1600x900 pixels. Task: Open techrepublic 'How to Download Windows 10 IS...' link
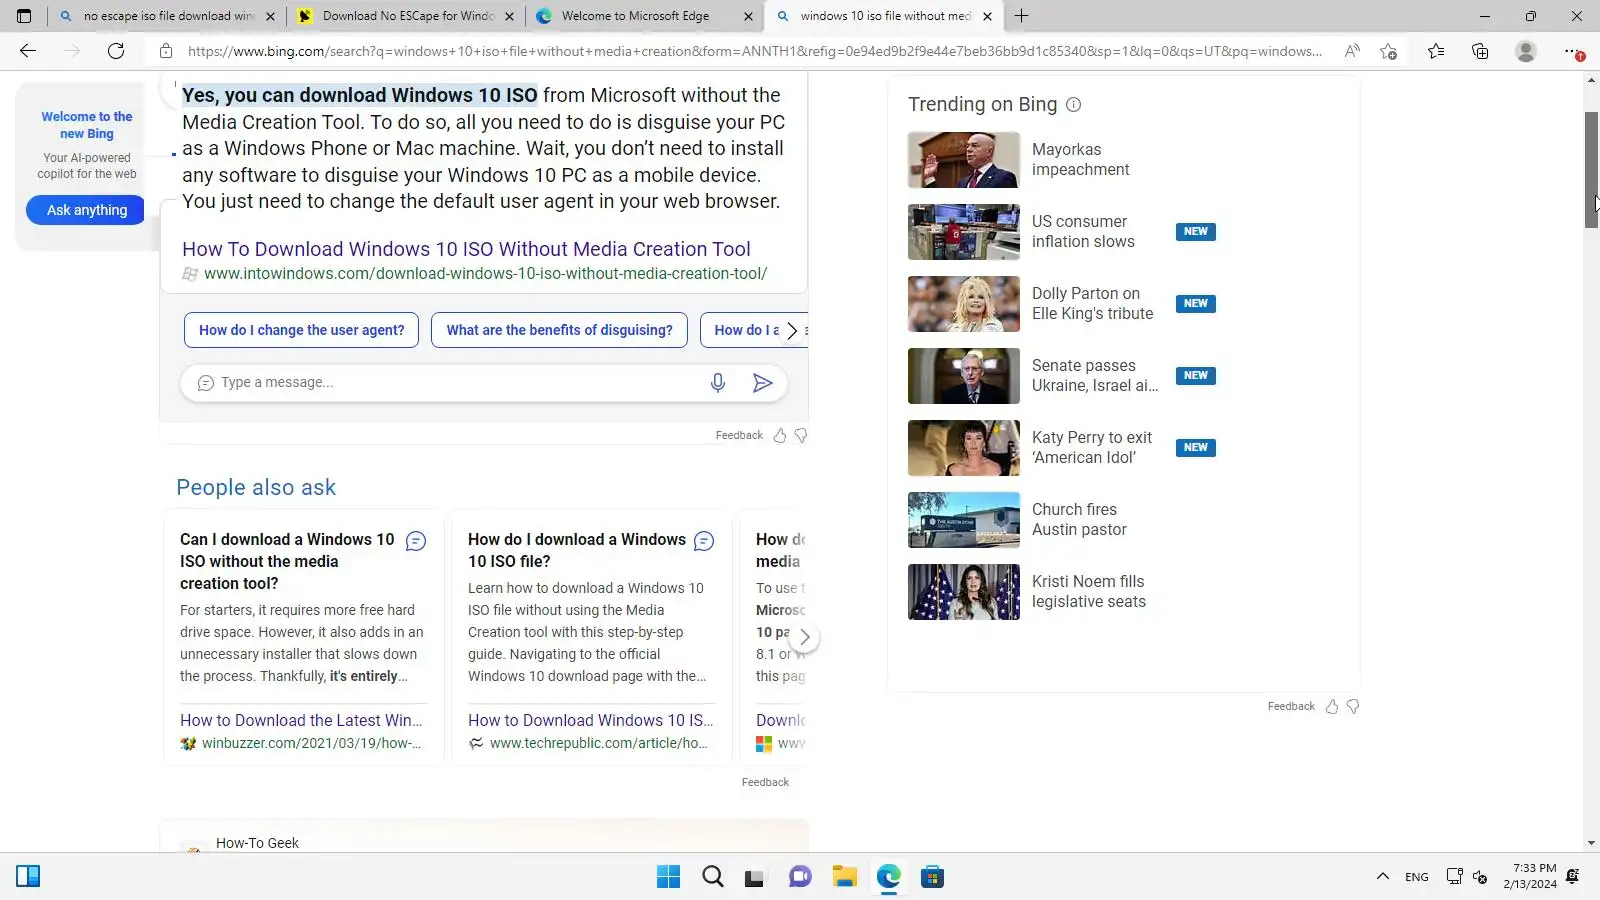pos(590,720)
